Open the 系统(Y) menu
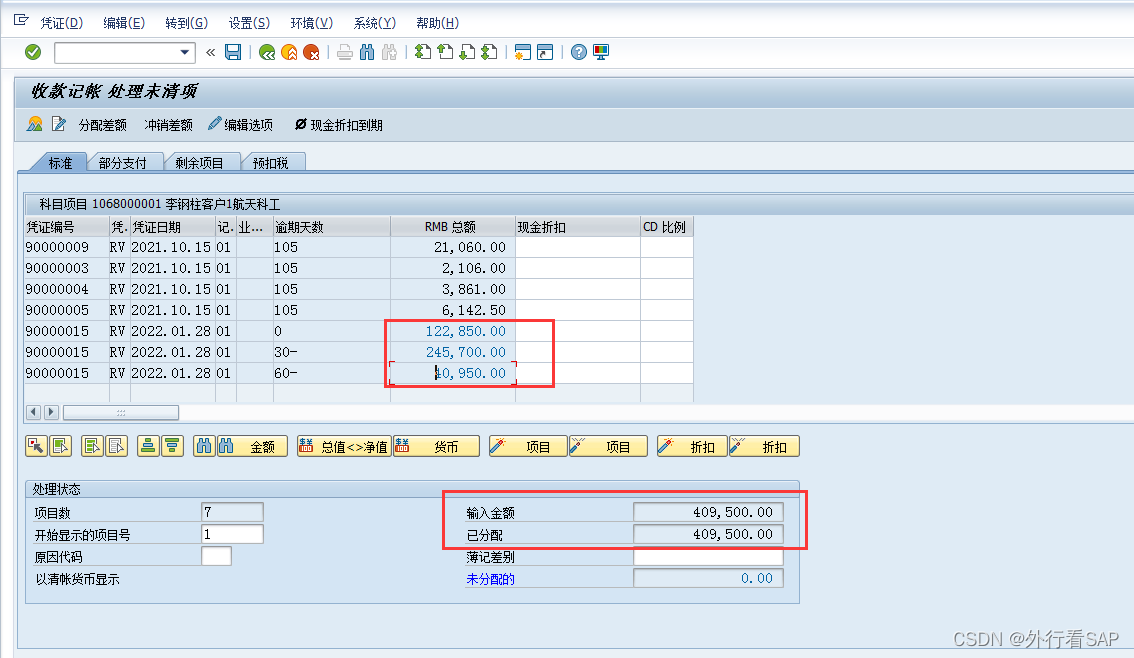1134x658 pixels. (x=375, y=23)
